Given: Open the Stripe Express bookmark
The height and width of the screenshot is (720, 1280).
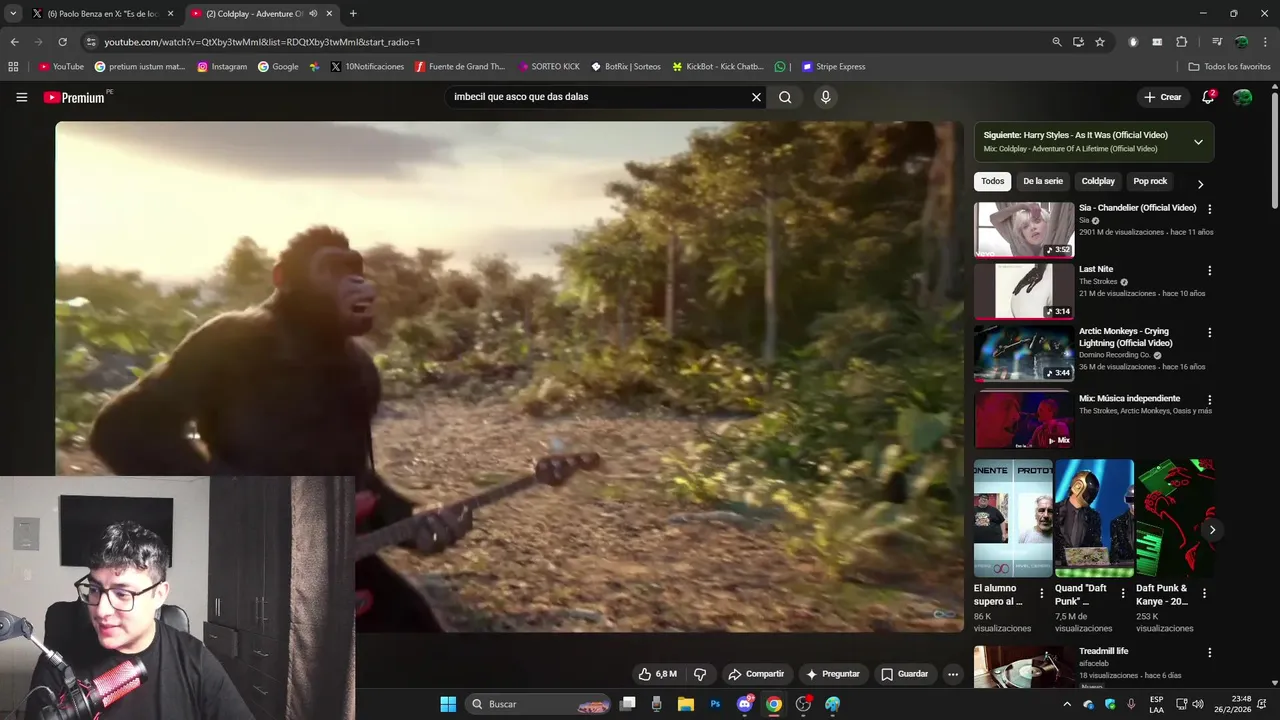Looking at the screenshot, I should coord(833,67).
